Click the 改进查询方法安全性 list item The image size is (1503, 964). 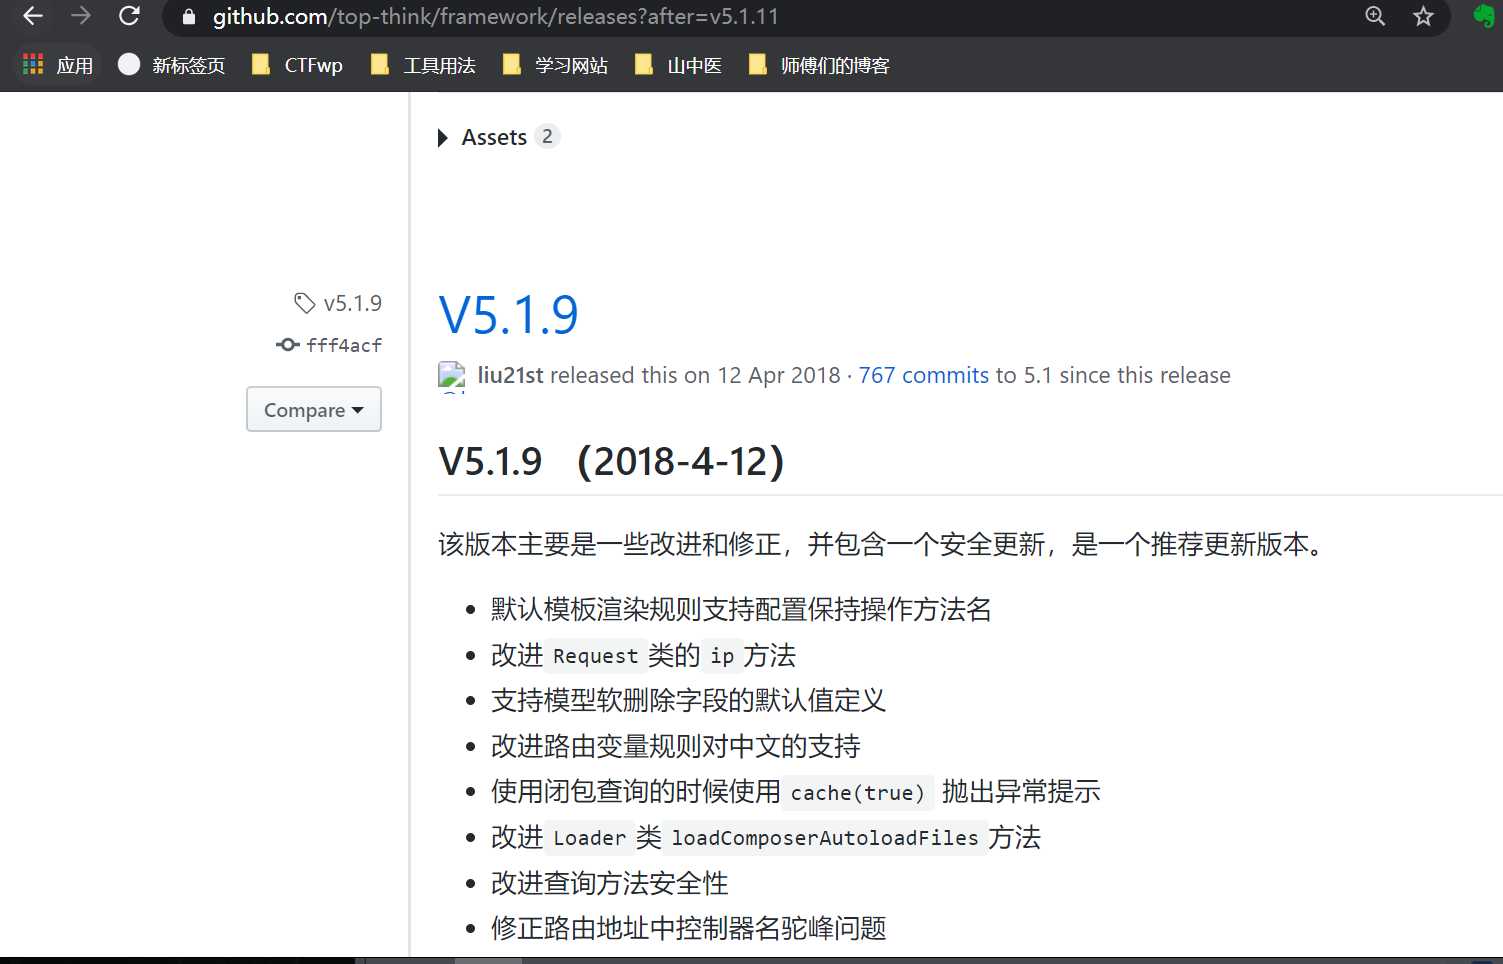click(609, 883)
